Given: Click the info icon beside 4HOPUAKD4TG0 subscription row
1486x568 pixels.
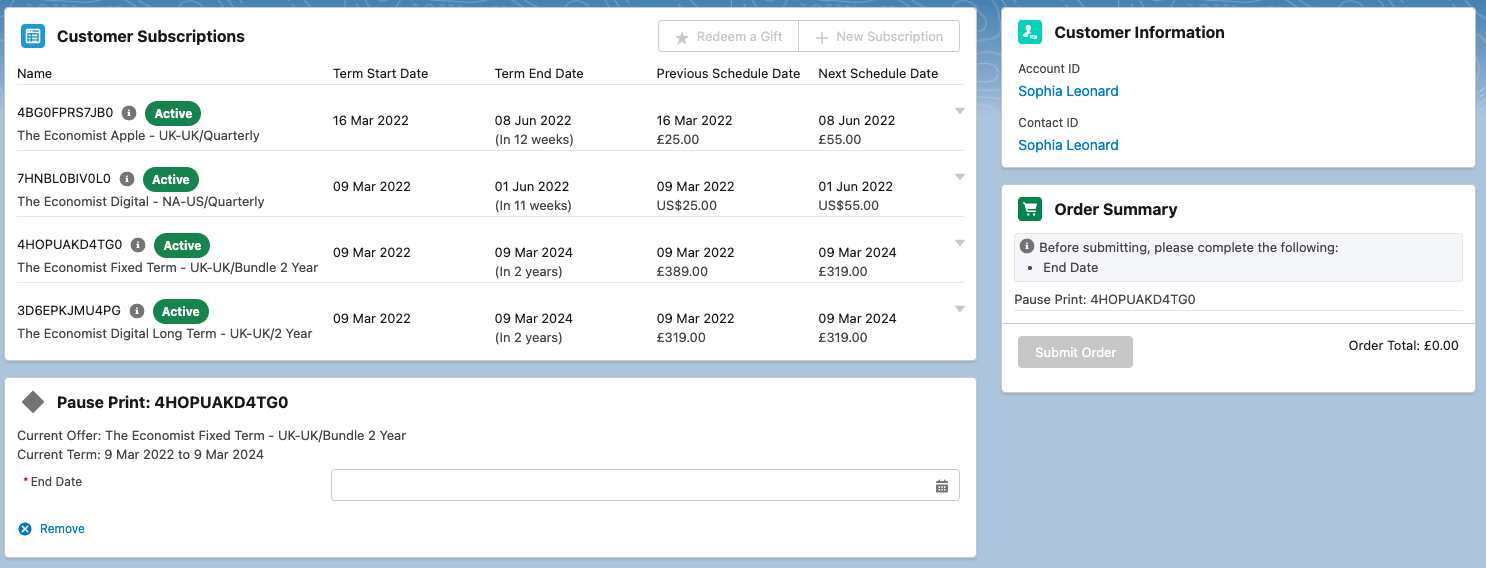Looking at the screenshot, I should pos(138,245).
